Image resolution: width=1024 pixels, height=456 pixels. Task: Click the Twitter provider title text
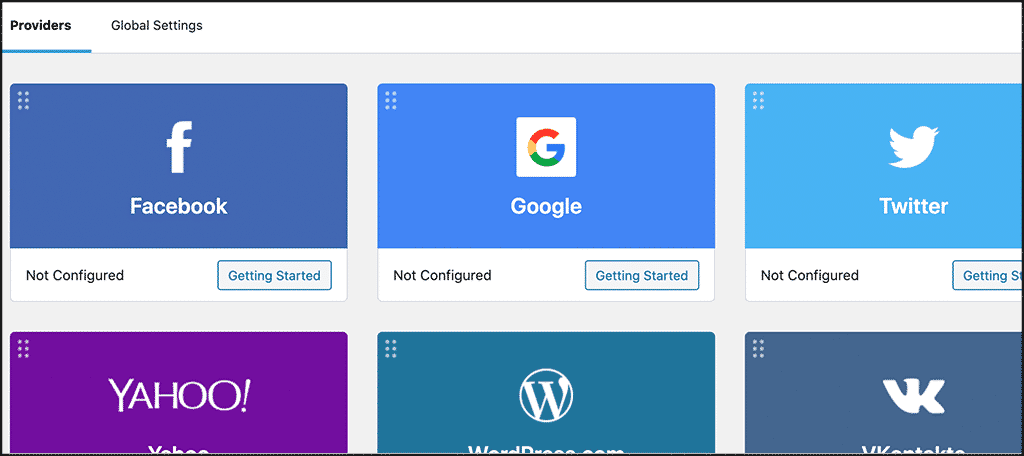(914, 206)
